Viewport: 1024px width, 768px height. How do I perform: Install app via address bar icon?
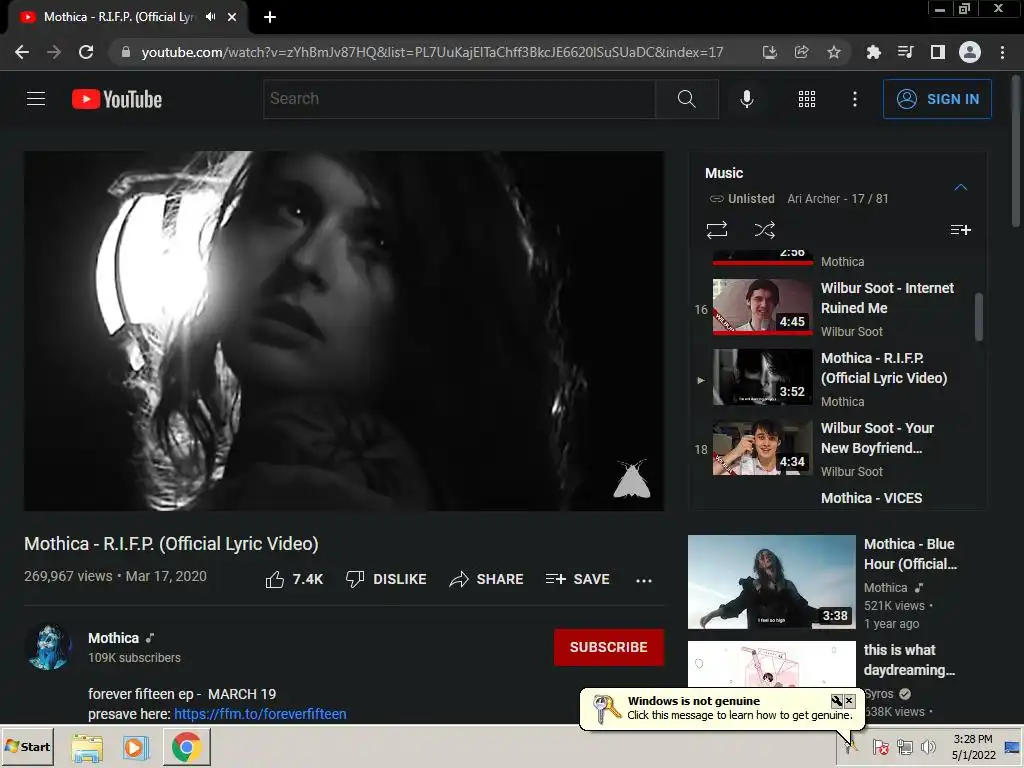[770, 52]
